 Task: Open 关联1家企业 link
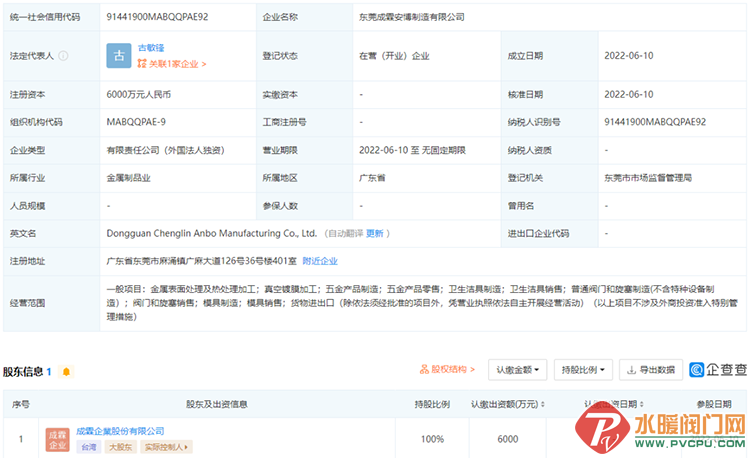[172, 64]
